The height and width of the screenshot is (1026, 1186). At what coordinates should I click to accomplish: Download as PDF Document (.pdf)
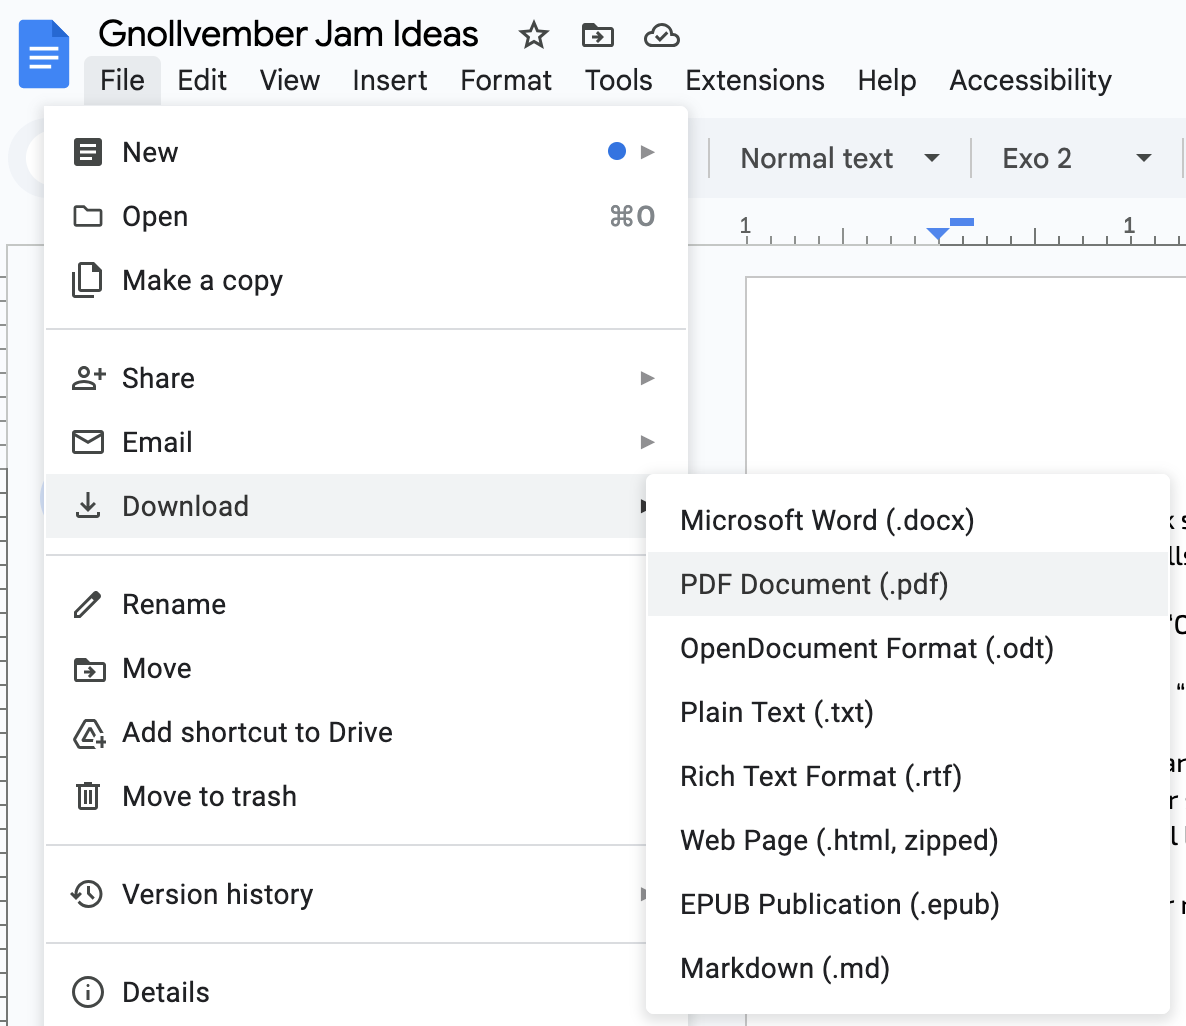(814, 584)
